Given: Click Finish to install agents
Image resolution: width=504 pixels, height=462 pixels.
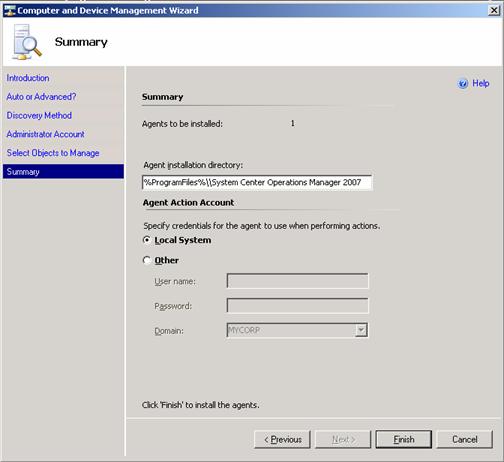Looking at the screenshot, I should pyautogui.click(x=404, y=439).
